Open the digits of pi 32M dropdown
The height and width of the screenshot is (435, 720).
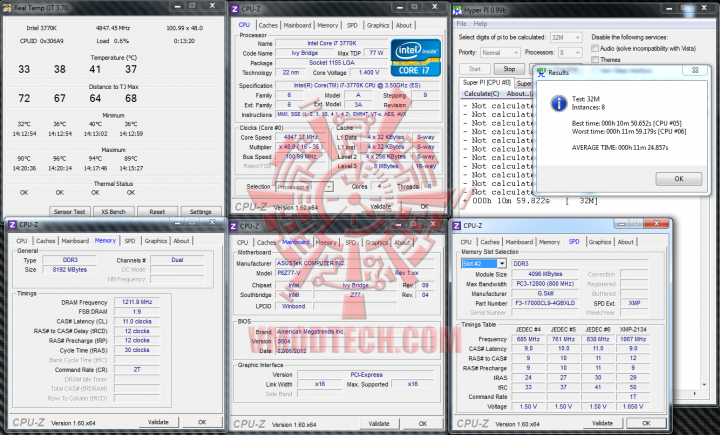click(566, 37)
